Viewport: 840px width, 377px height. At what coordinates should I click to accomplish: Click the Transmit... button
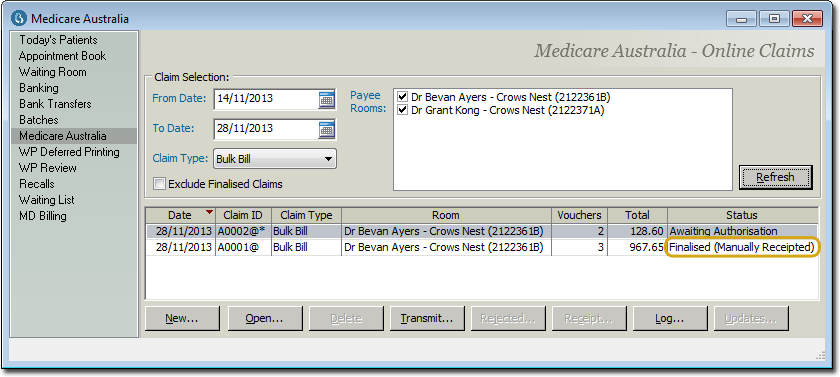point(427,319)
